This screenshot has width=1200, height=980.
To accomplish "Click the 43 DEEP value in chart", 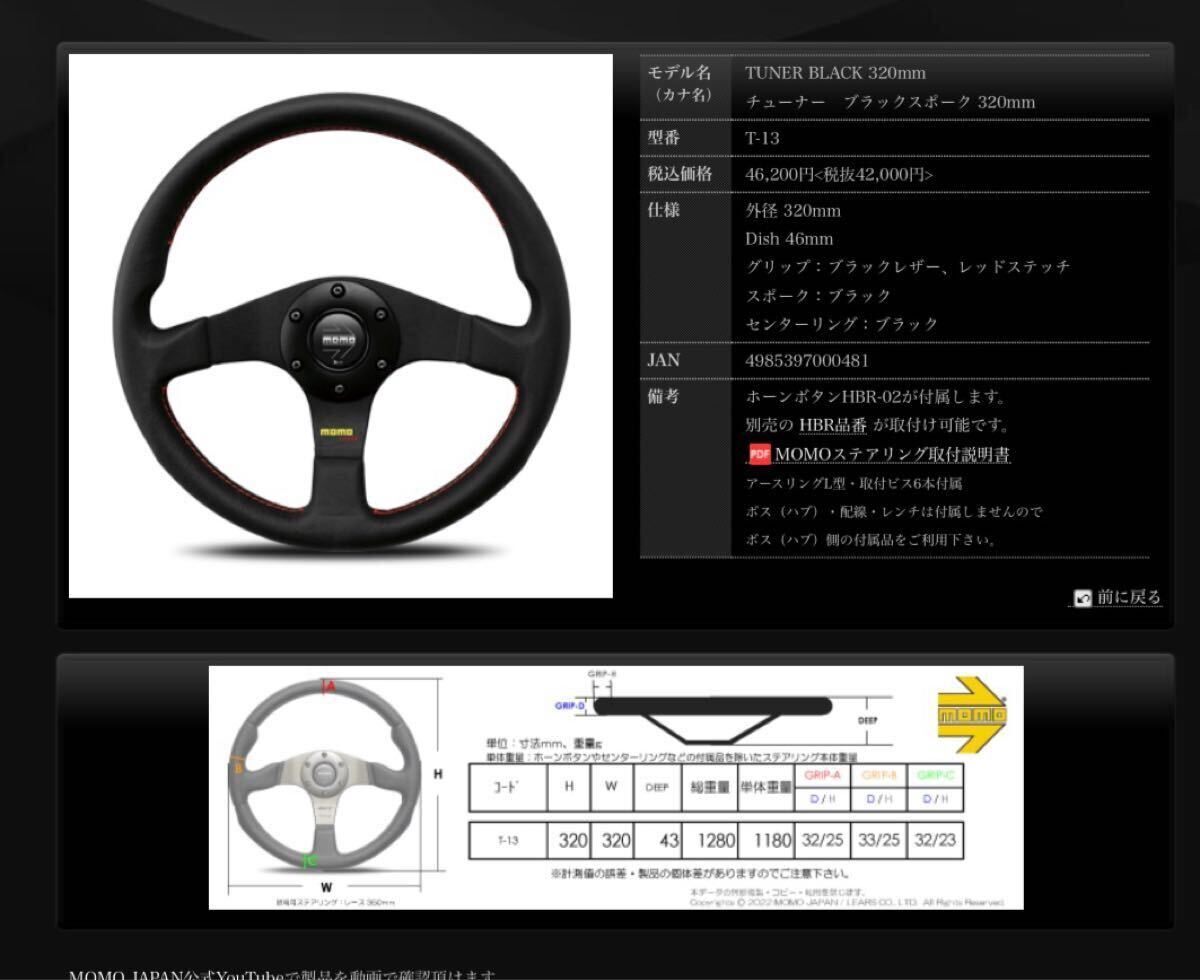I will point(657,840).
